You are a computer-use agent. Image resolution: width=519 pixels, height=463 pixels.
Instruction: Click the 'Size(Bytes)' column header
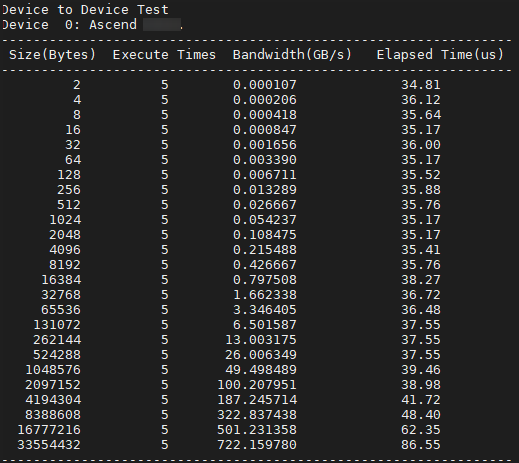pos(52,55)
